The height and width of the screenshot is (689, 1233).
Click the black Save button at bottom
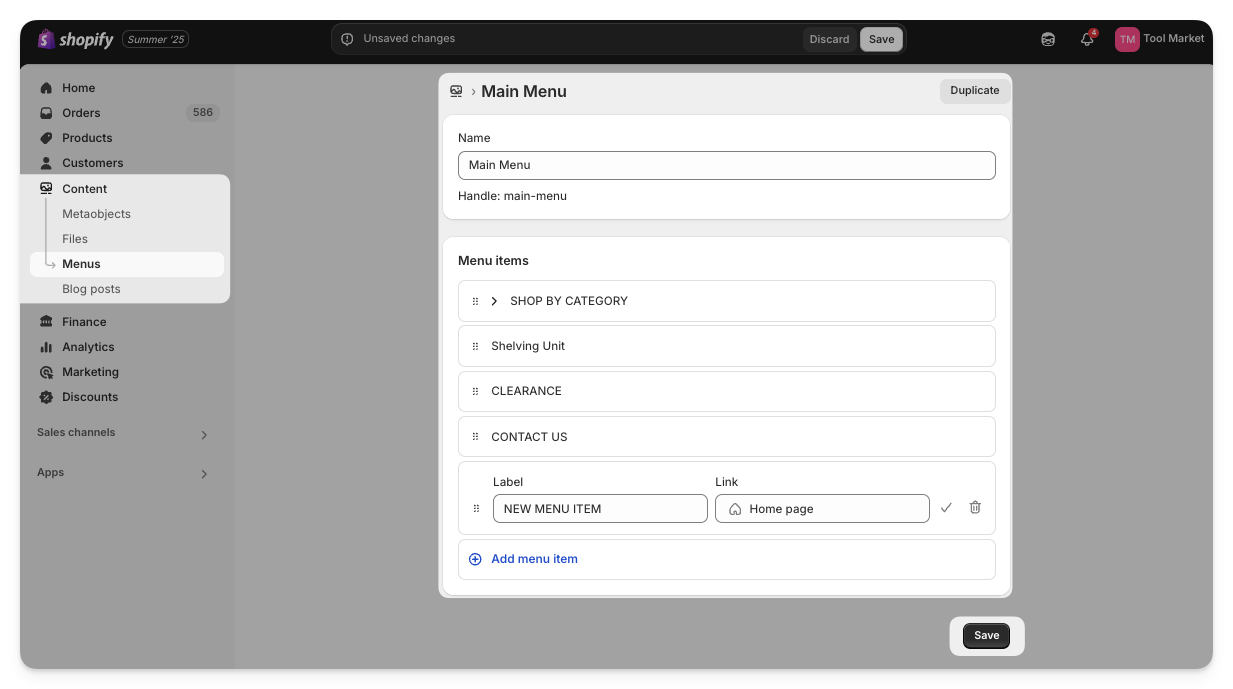tap(986, 635)
